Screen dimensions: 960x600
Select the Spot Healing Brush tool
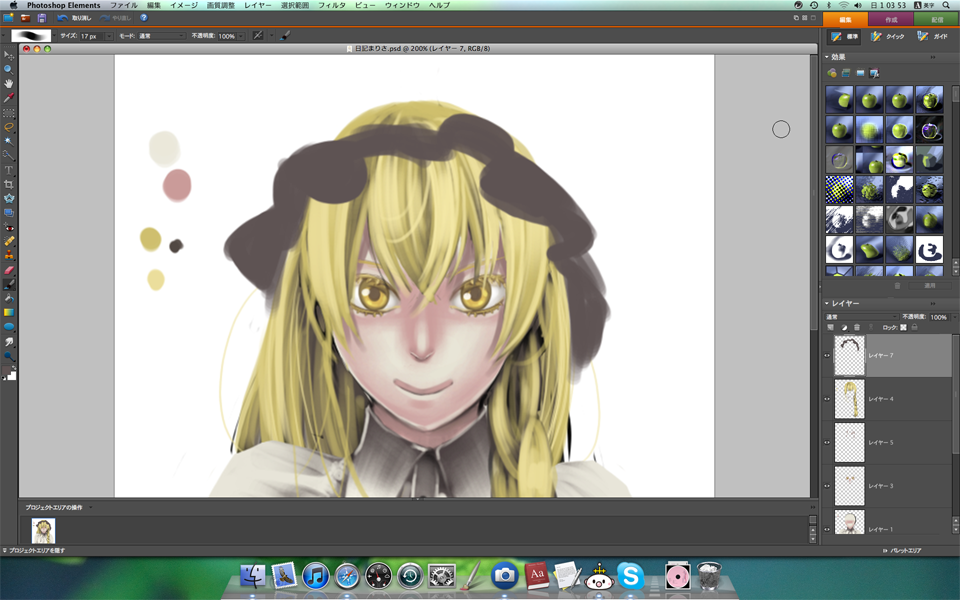coord(9,241)
